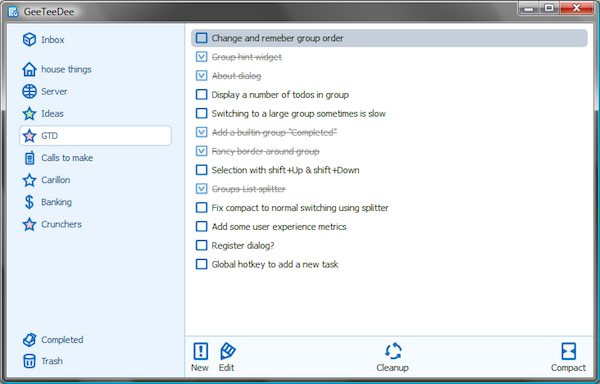Open the Trash group label
Image resolution: width=600 pixels, height=384 pixels.
[52, 361]
